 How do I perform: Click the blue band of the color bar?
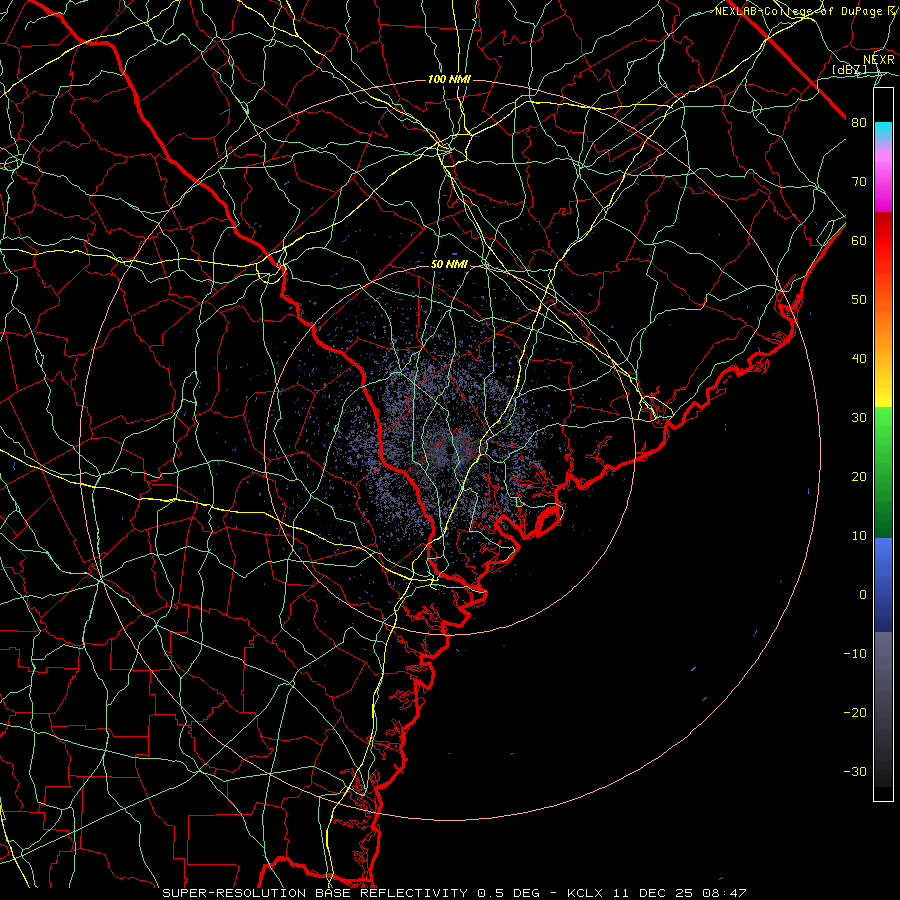pyautogui.click(x=883, y=585)
